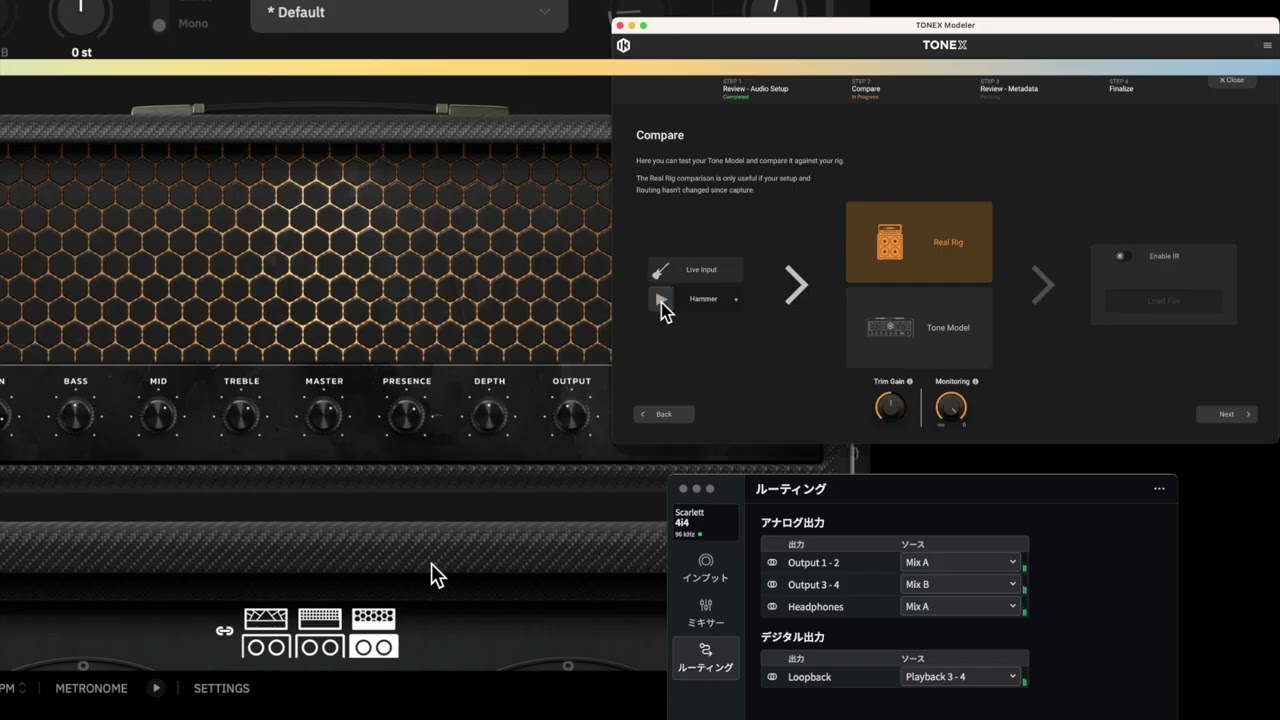
Task: Select the Real Rig option
Action: tap(919, 242)
